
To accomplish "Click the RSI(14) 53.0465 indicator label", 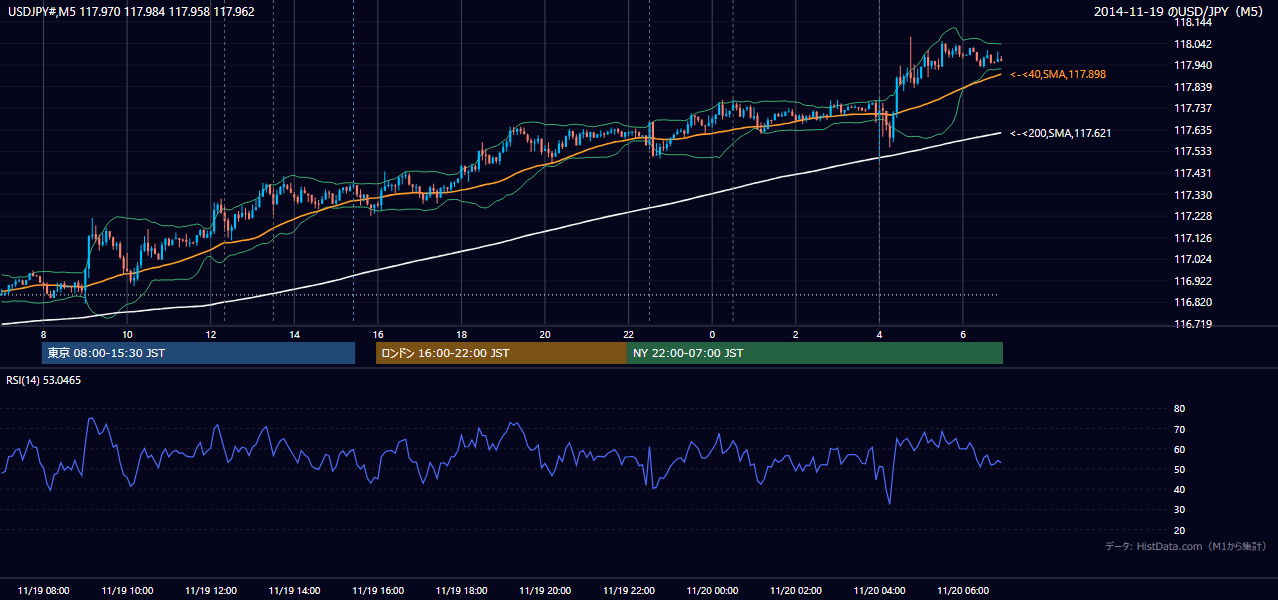I will click(44, 380).
